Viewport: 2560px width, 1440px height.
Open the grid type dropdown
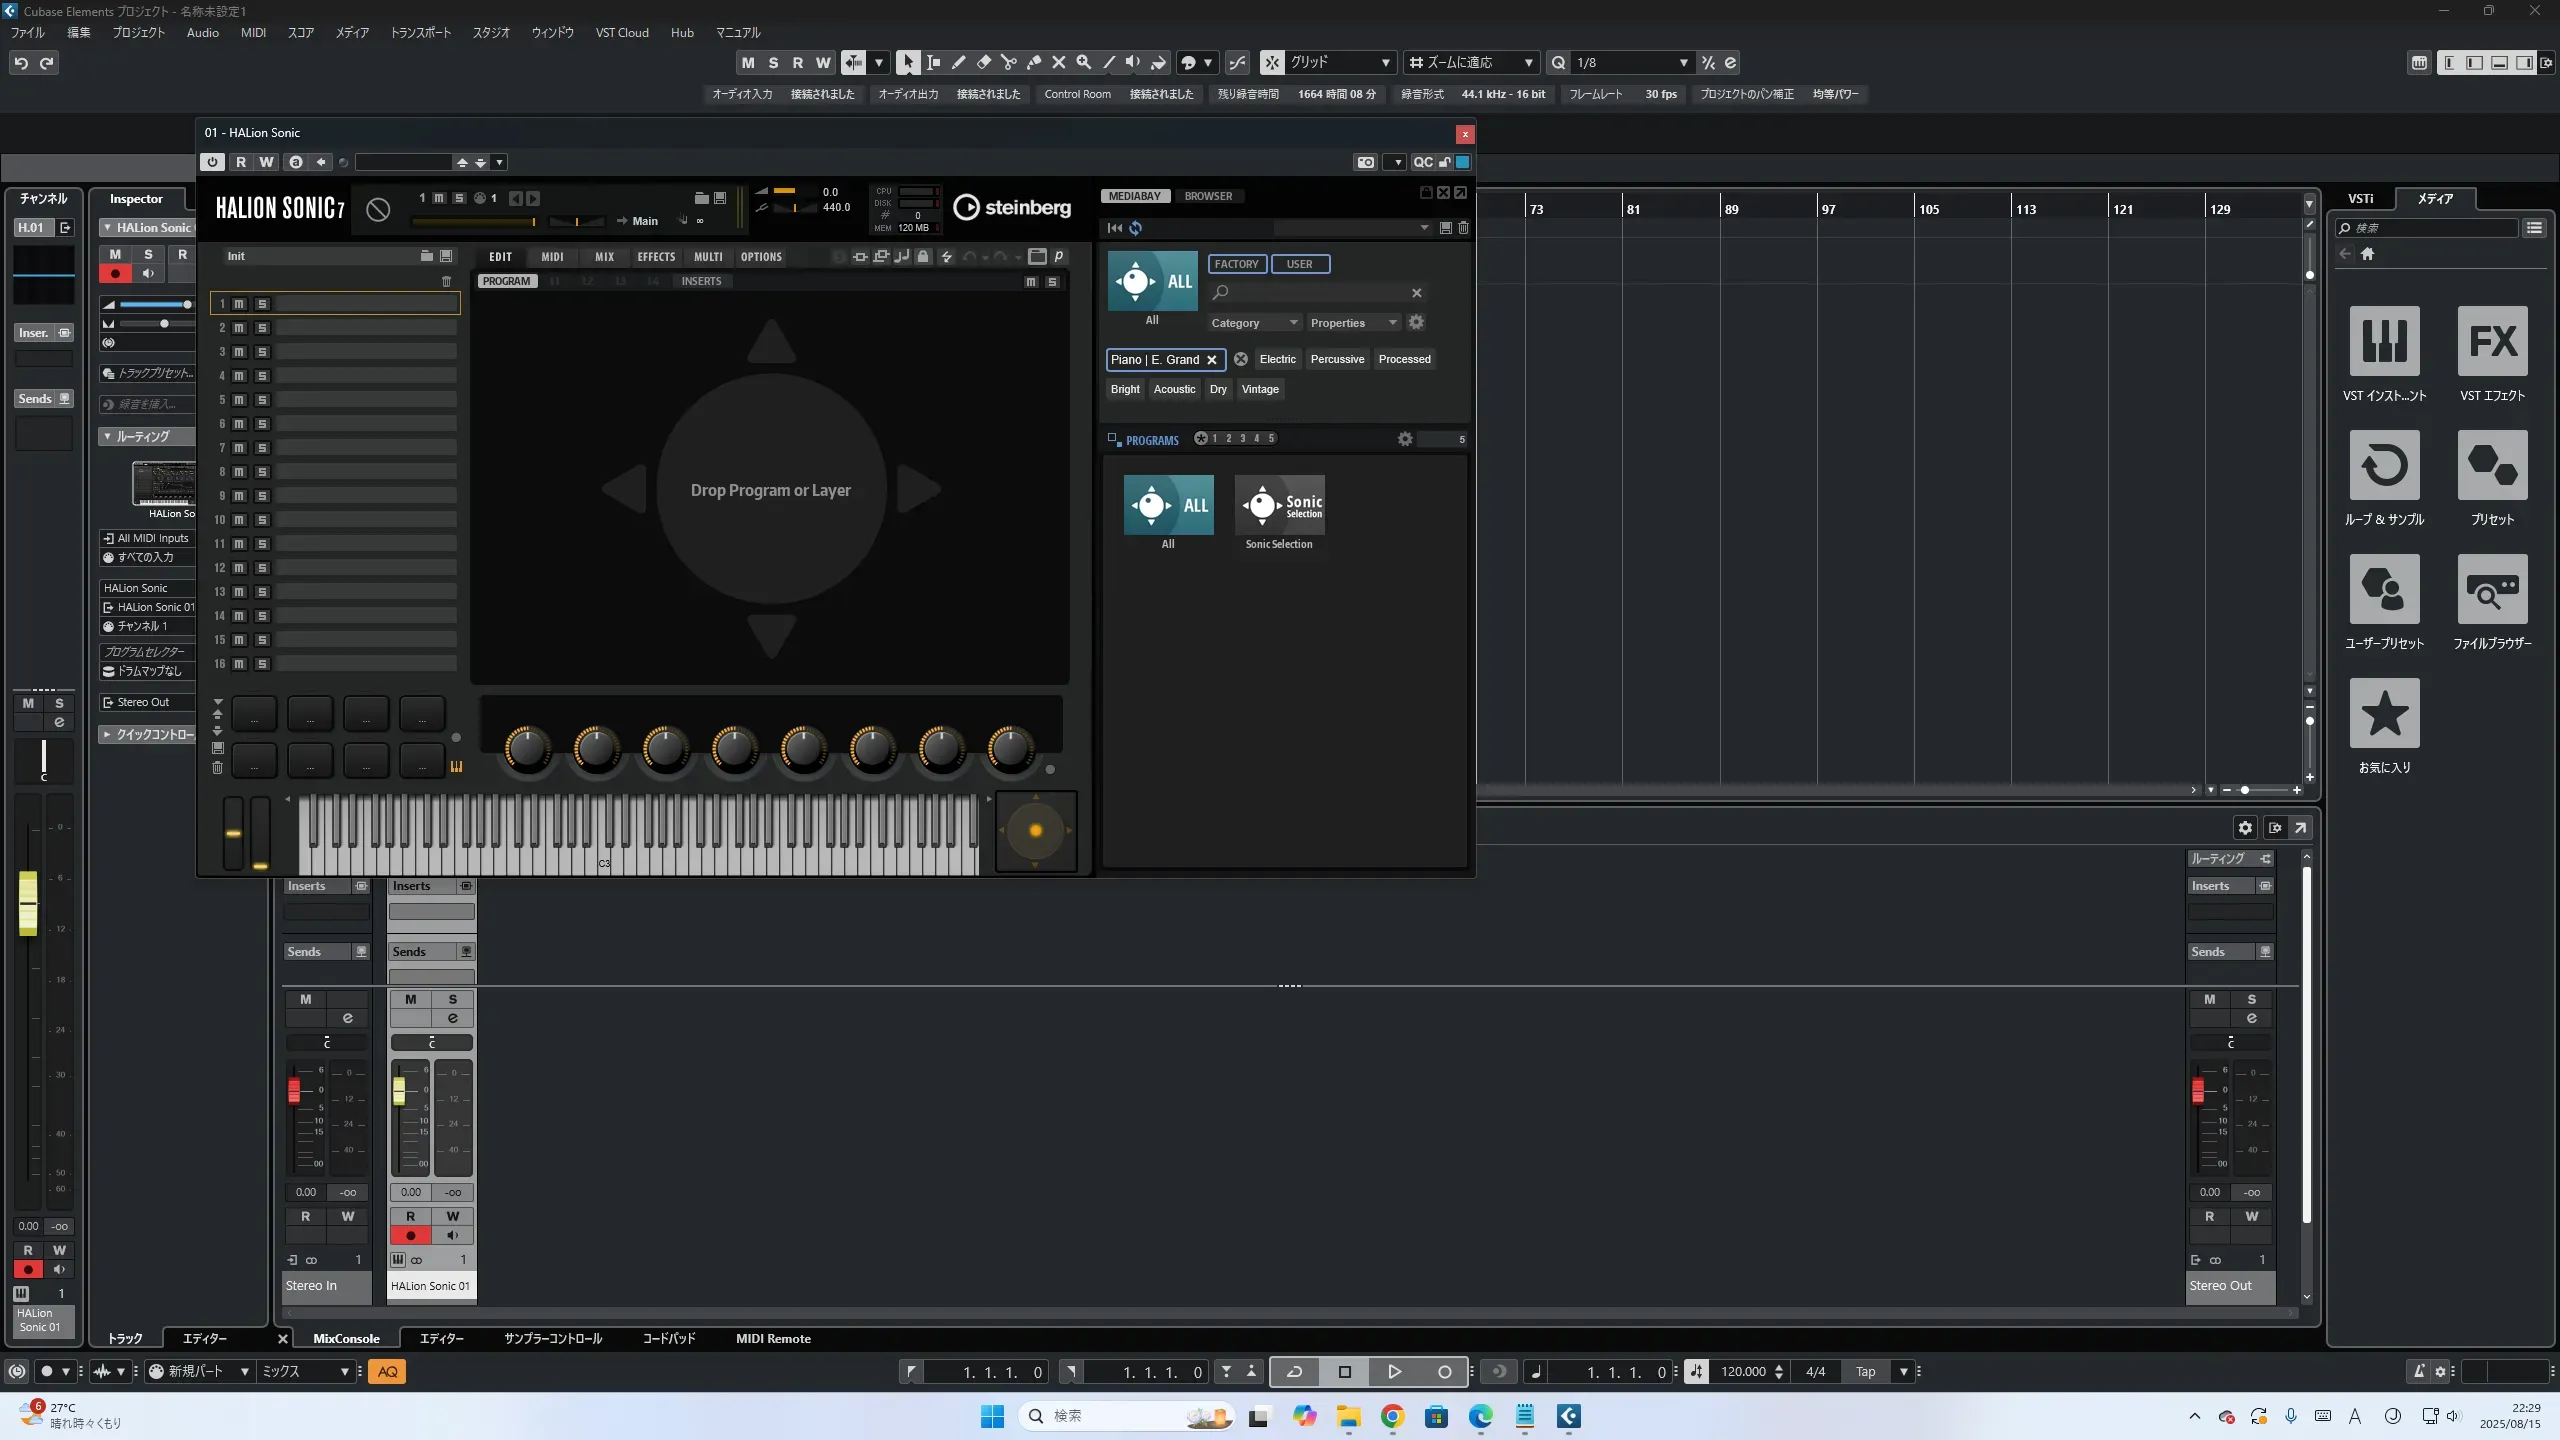coord(1340,63)
